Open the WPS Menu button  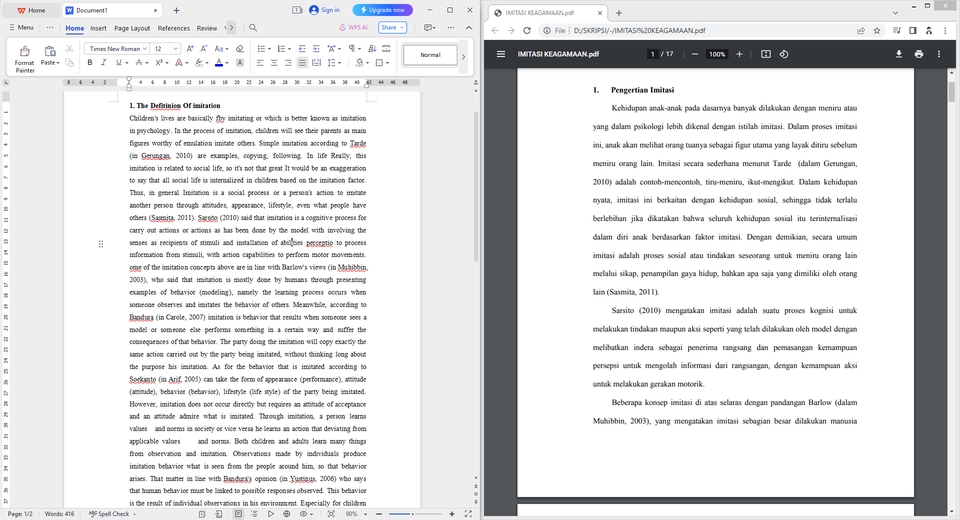(x=21, y=28)
